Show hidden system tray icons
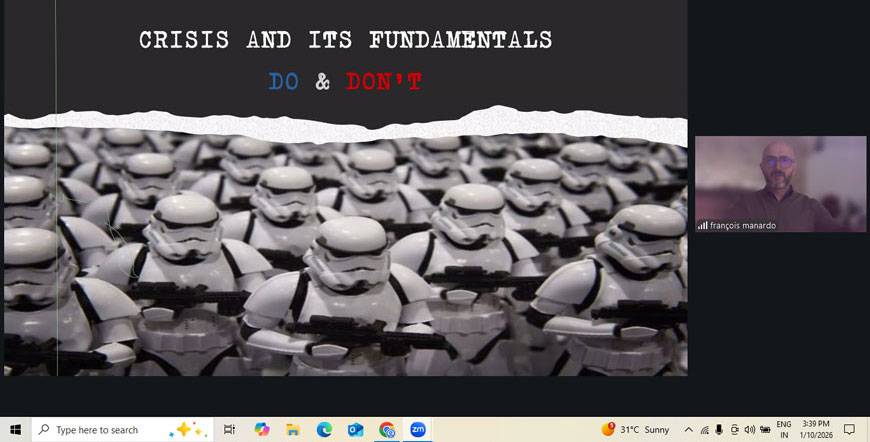870x442 pixels. (688, 429)
